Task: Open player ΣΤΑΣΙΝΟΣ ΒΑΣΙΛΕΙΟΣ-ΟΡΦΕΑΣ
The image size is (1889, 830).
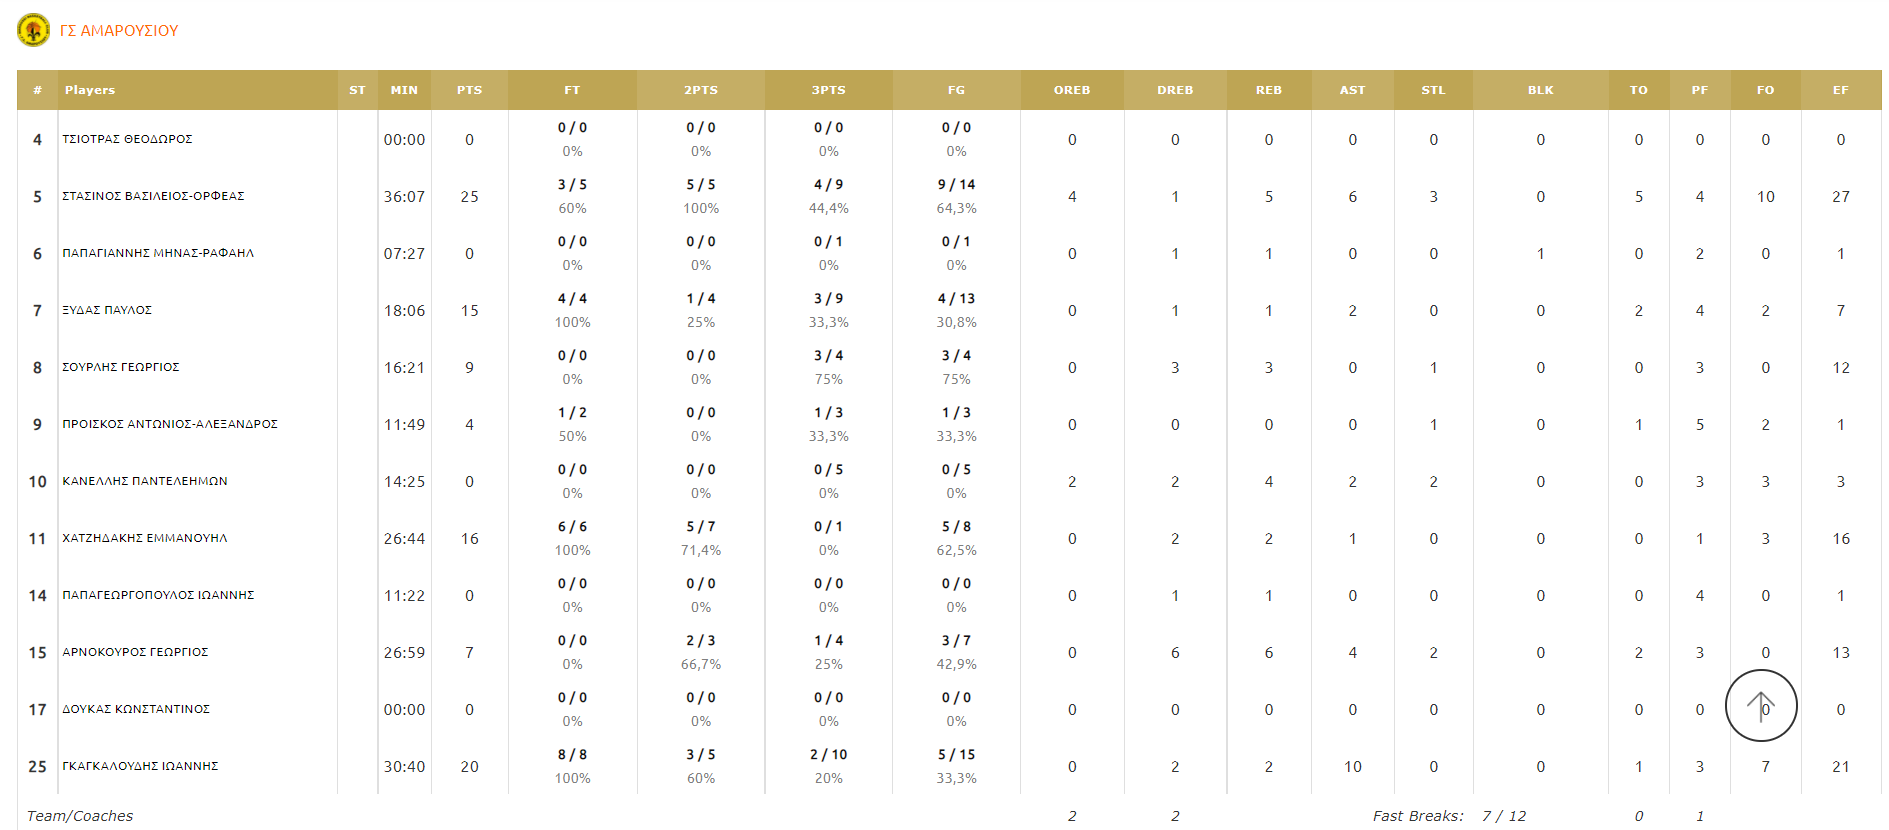Action: click(153, 196)
